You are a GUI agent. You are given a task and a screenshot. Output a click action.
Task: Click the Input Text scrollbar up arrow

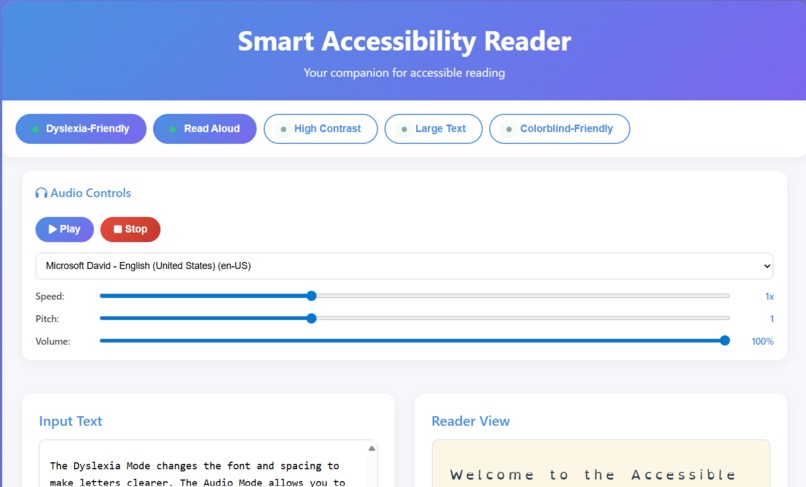point(372,448)
